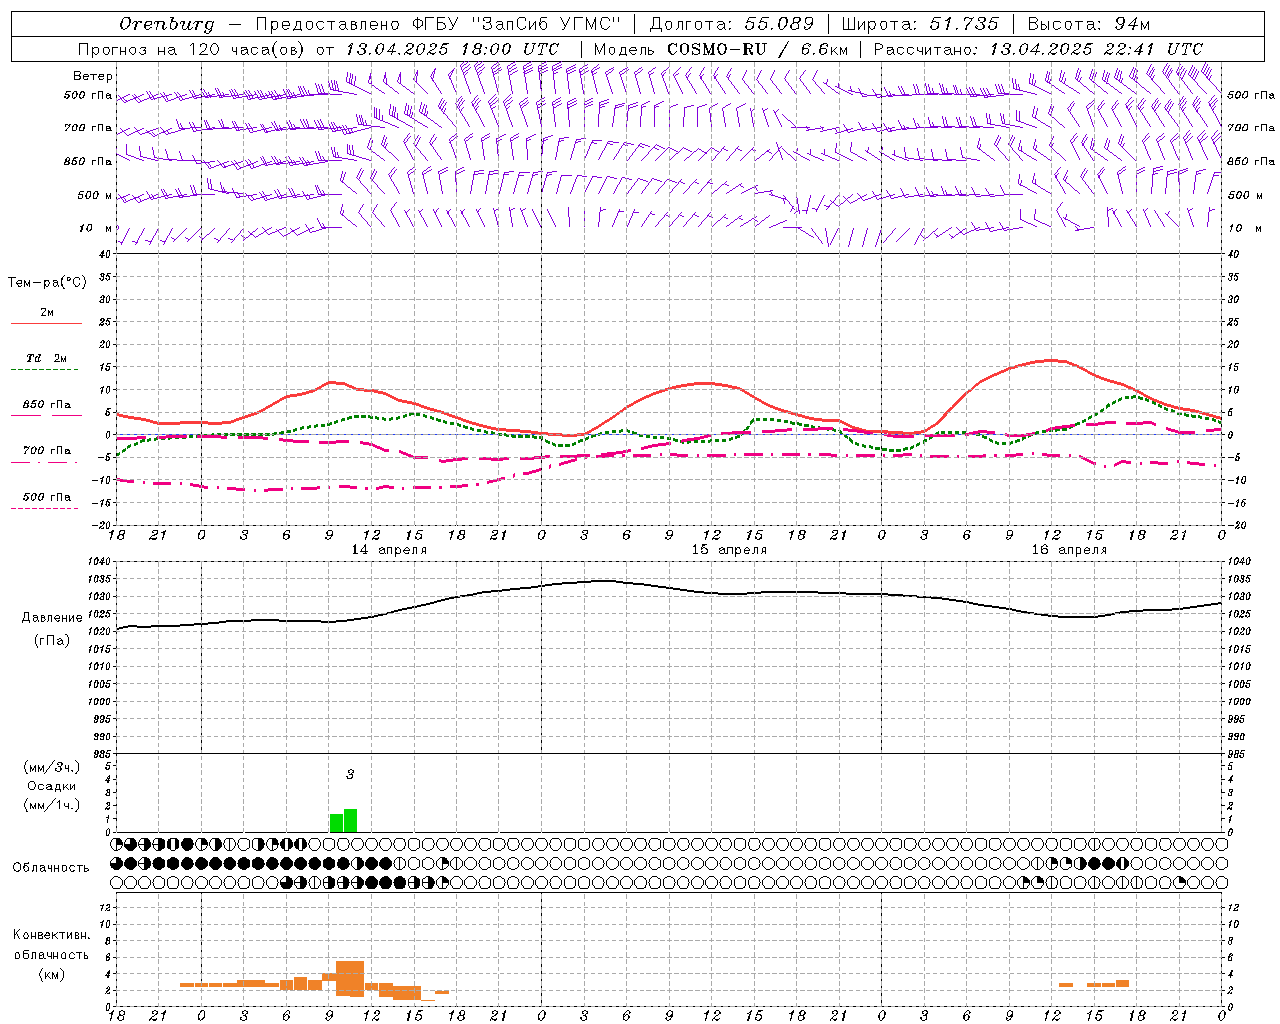Click the '(мм/3ч.)' precipitation unit label
Image resolution: width=1280 pixels, height=1024 pixels.
[x=52, y=767]
